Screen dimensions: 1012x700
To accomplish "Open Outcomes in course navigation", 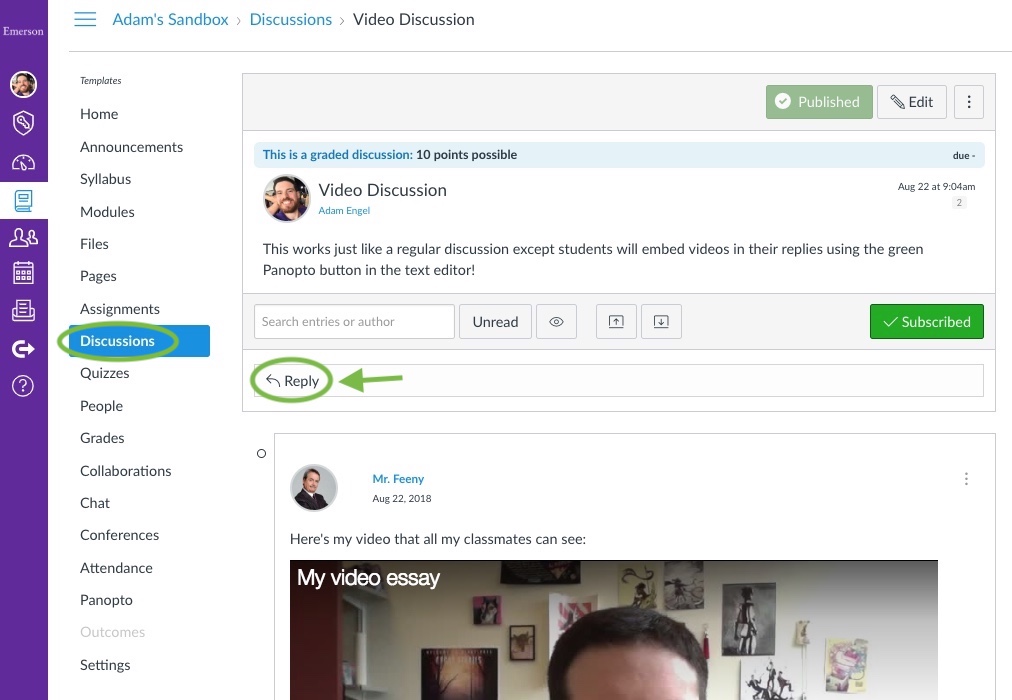I will tap(112, 632).
